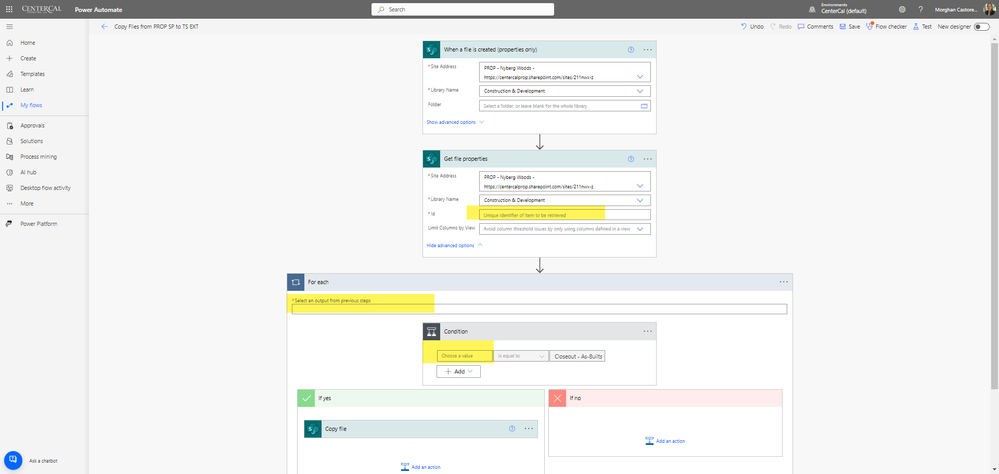Open ellipsis menu on the For each card
This screenshot has height=474, width=999.
(784, 282)
